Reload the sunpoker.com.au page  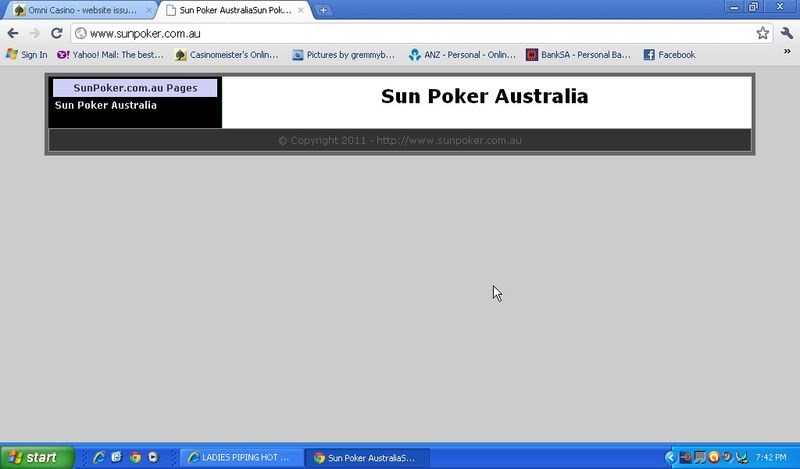[57, 34]
